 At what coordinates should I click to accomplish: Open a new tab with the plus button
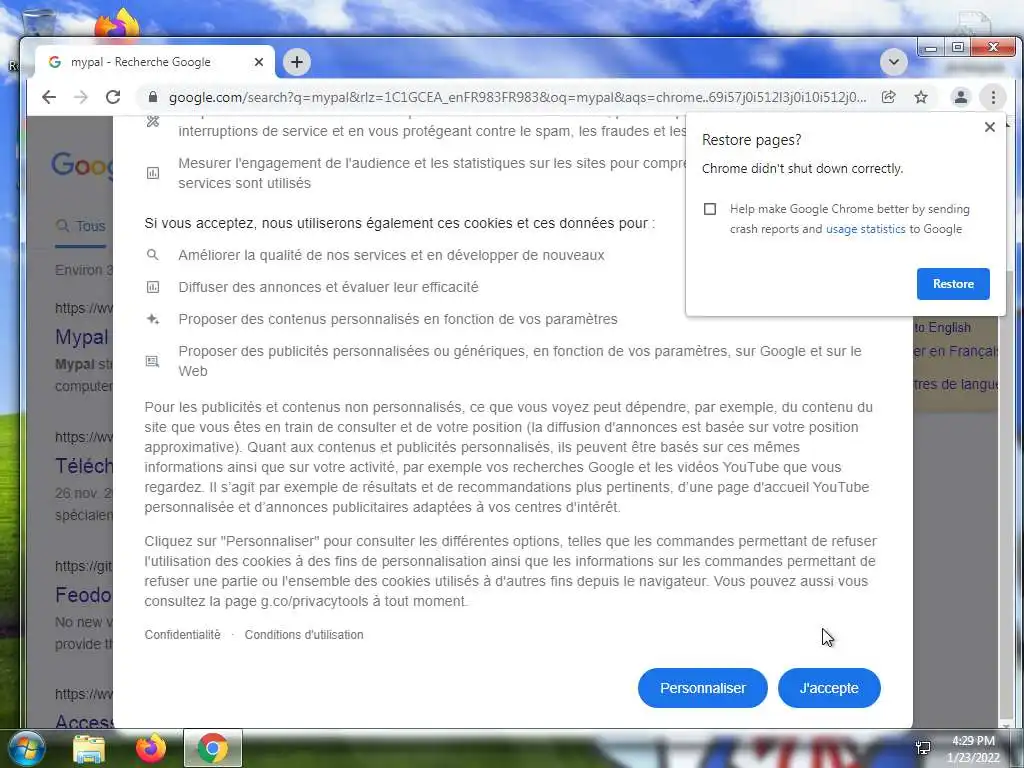[297, 62]
